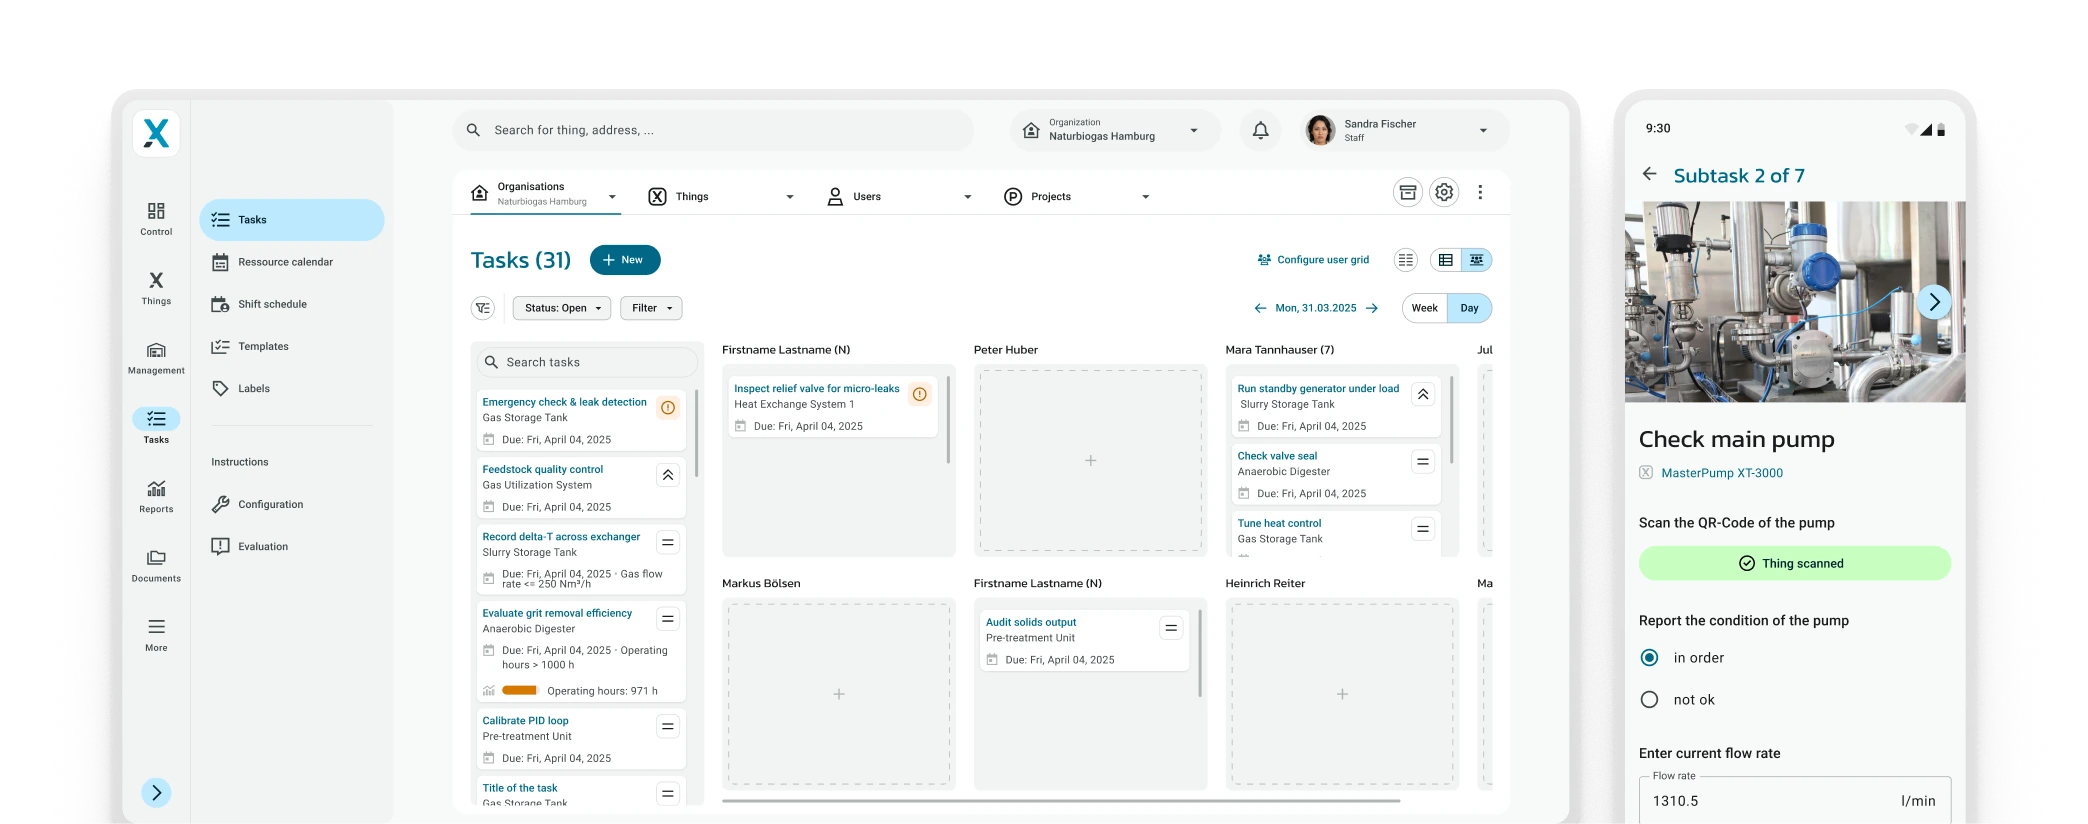This screenshot has width=2088, height=824.
Task: Click the date Mon, 31.03.2025
Action: pyautogui.click(x=1316, y=308)
